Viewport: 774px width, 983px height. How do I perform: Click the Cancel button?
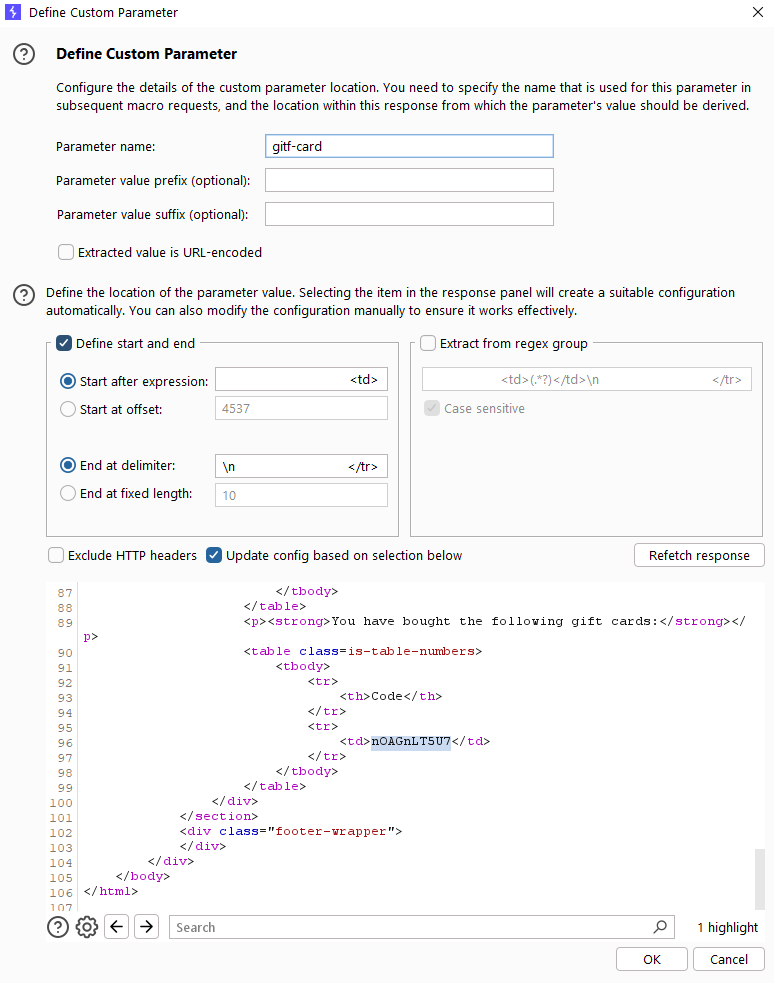[x=728, y=959]
